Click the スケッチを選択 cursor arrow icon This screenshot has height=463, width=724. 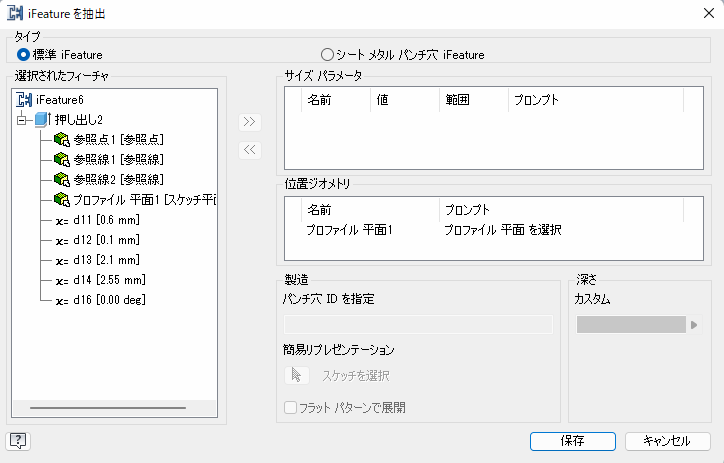point(296,375)
